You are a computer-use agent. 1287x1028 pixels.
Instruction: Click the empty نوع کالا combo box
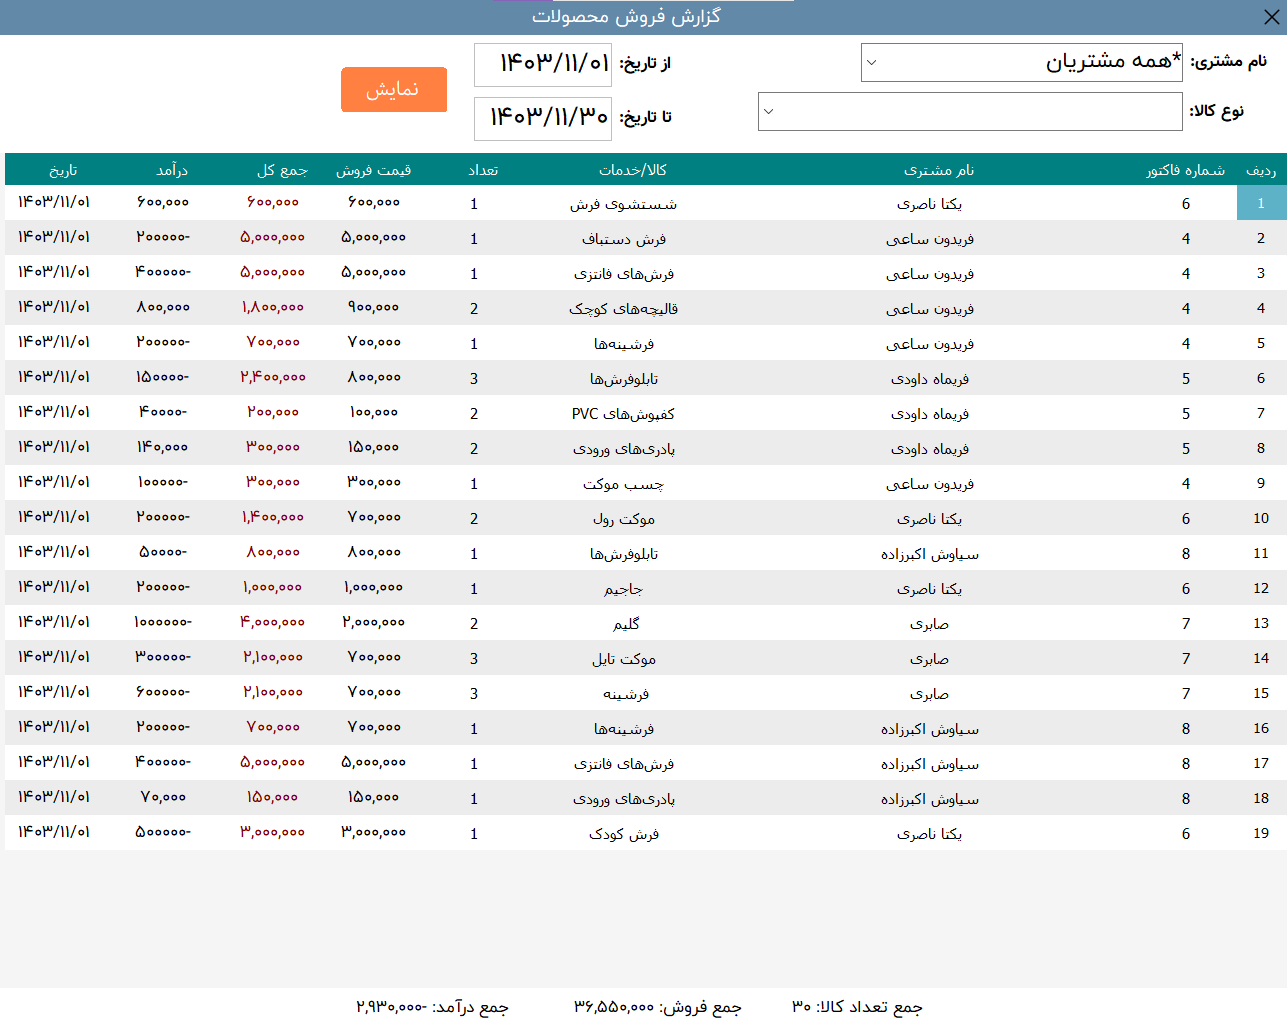point(970,111)
